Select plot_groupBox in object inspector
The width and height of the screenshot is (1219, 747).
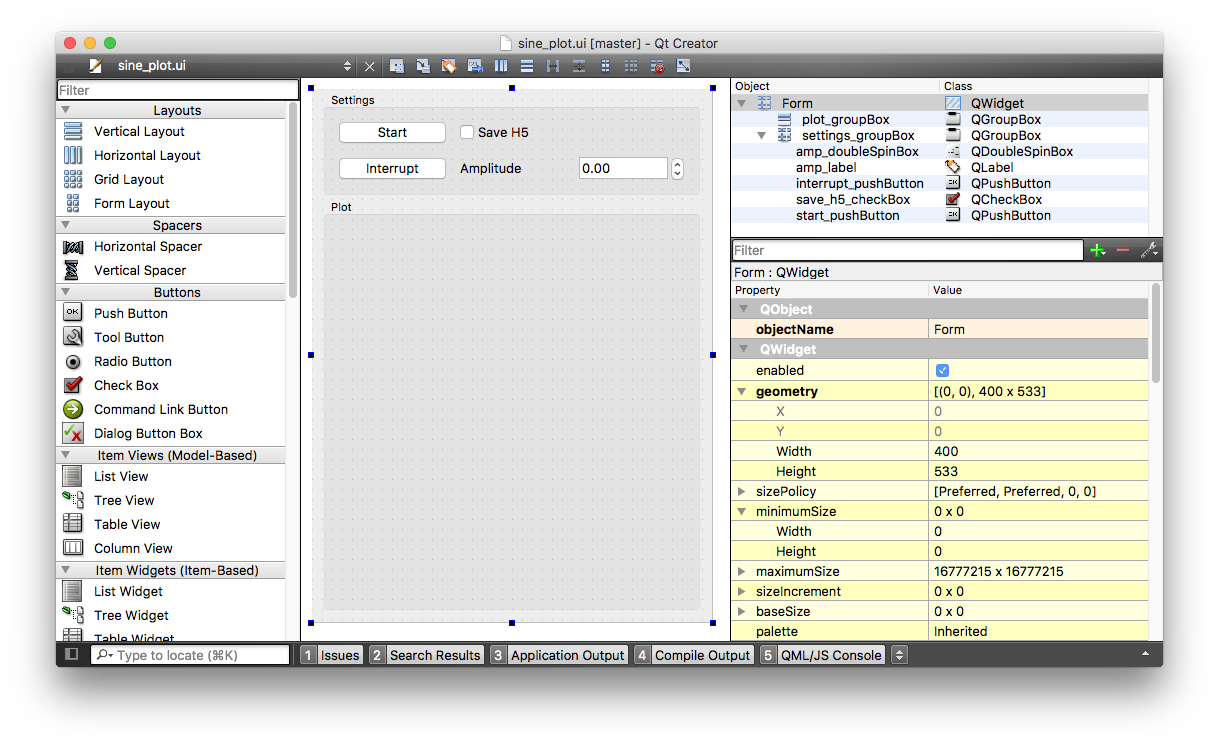pos(845,119)
